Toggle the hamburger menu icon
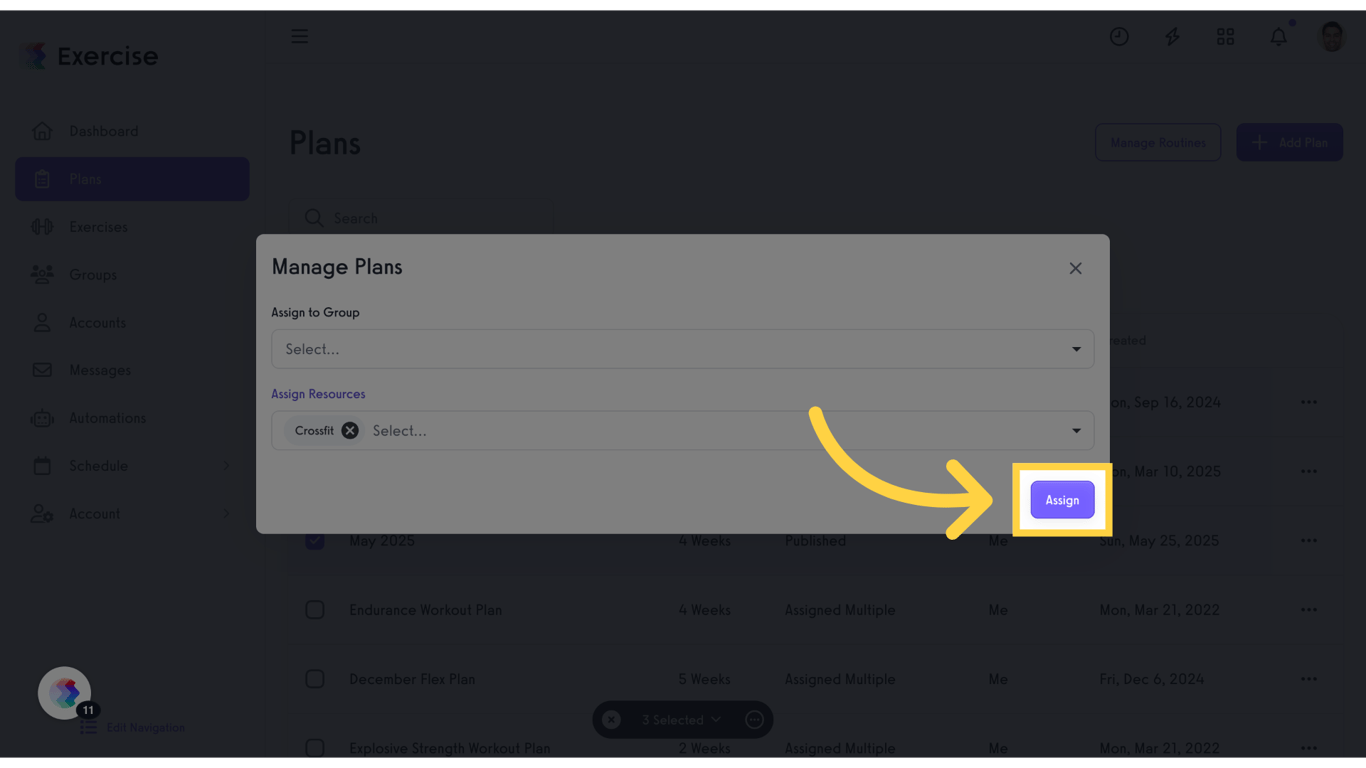This screenshot has height=768, width=1366. click(300, 37)
